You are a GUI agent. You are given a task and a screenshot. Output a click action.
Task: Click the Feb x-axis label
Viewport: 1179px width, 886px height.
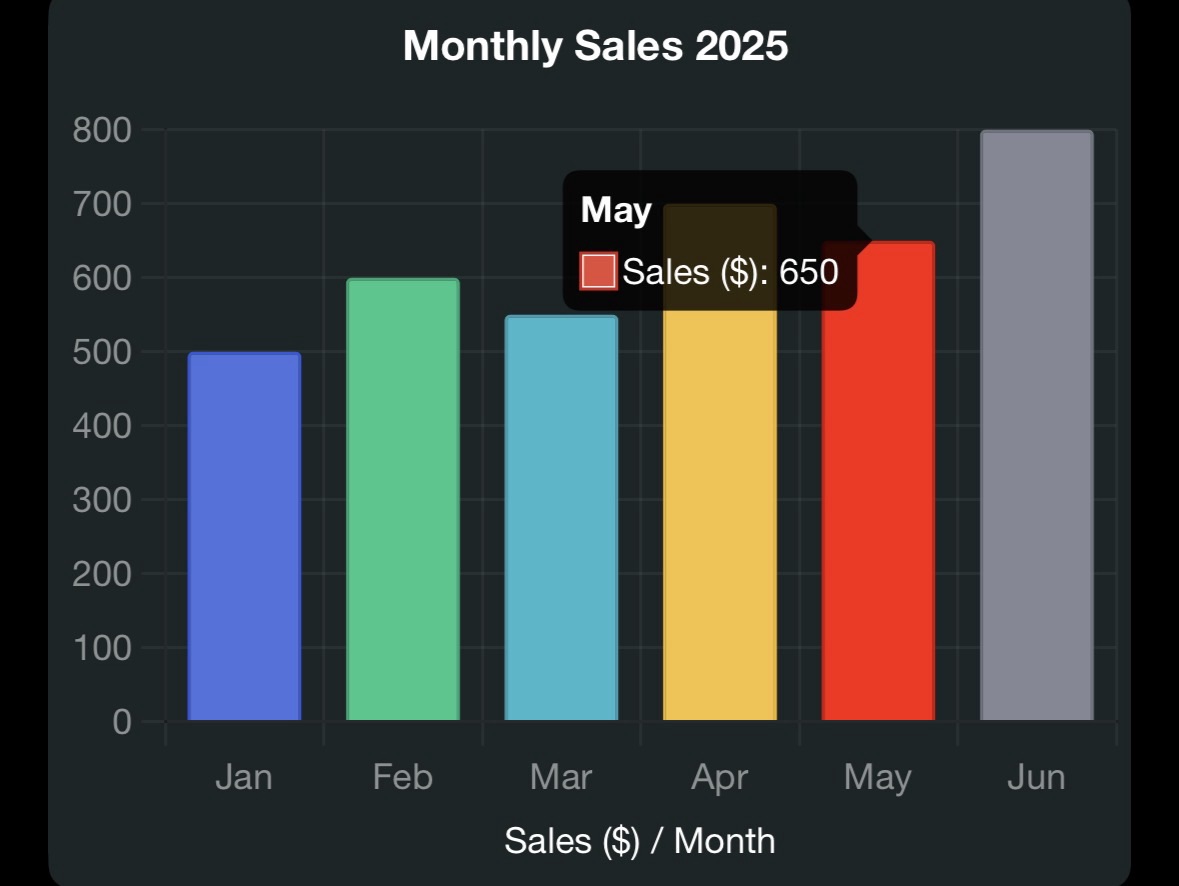(402, 777)
